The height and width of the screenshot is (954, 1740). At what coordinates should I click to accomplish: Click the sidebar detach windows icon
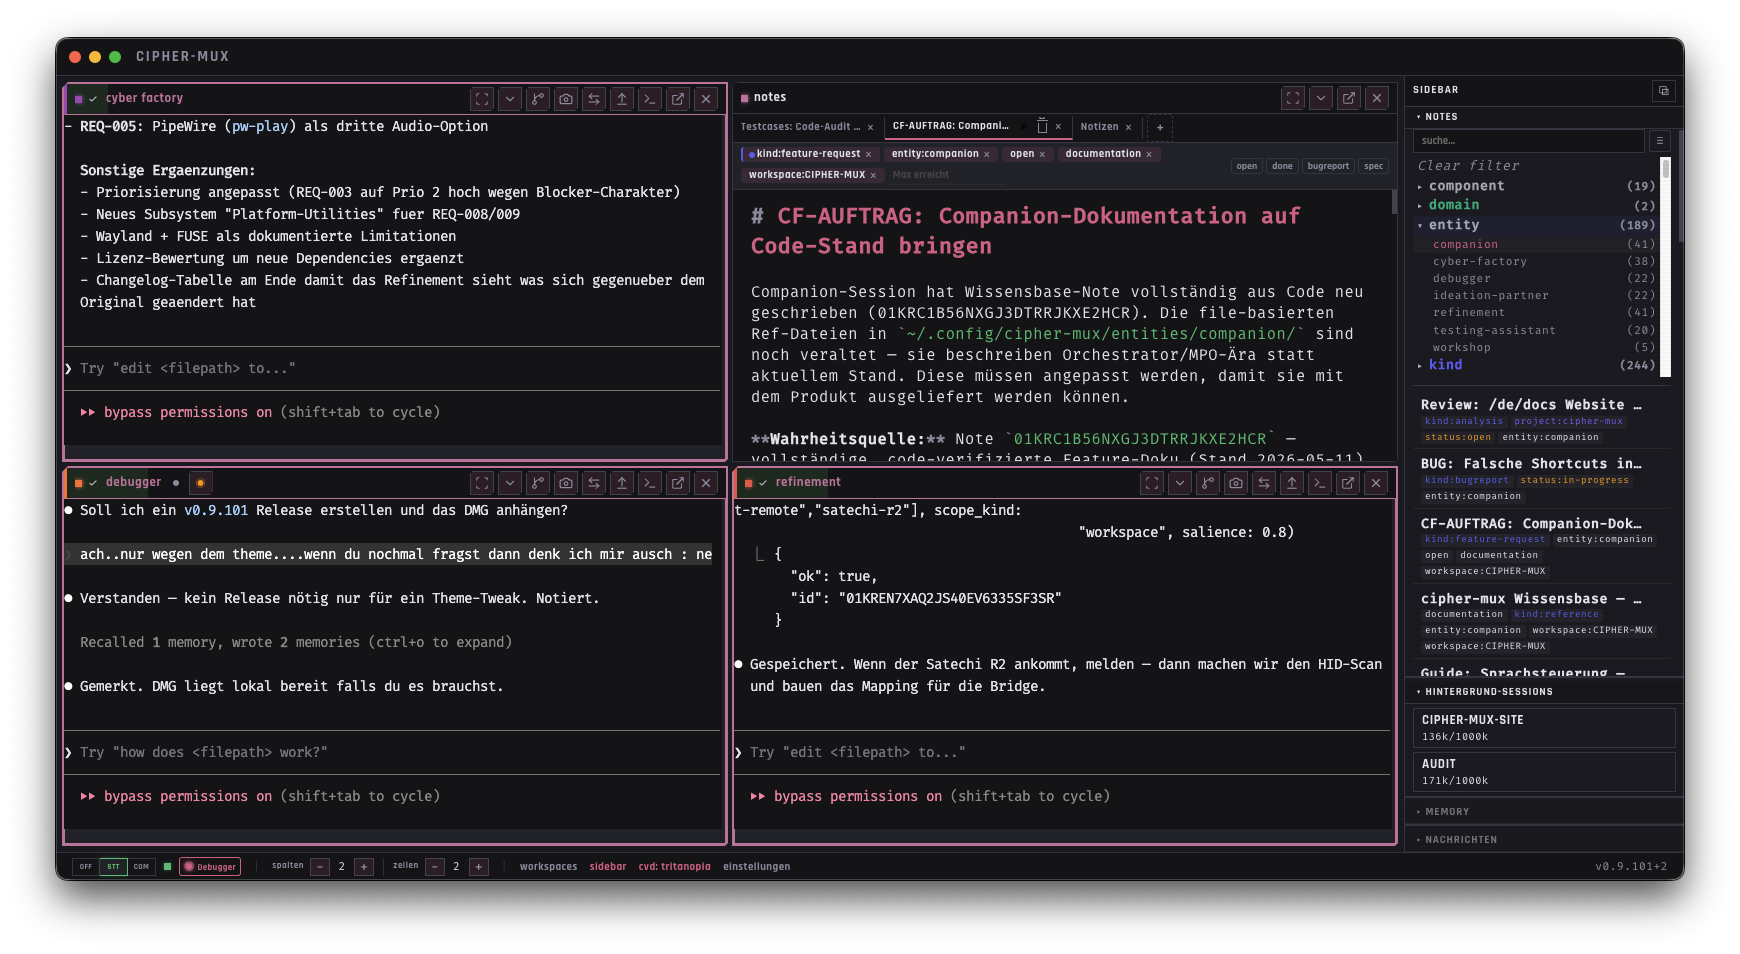coord(1664,90)
